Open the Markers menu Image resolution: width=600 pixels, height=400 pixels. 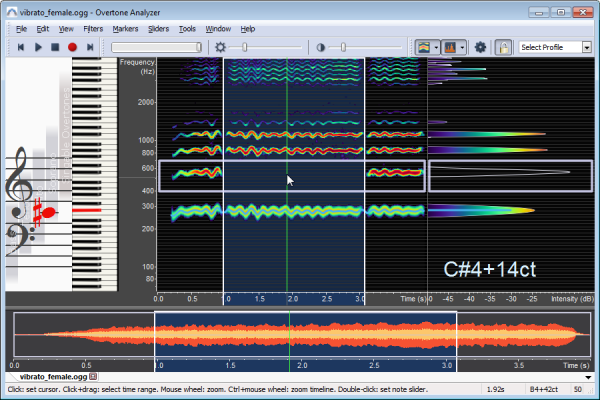pos(125,29)
